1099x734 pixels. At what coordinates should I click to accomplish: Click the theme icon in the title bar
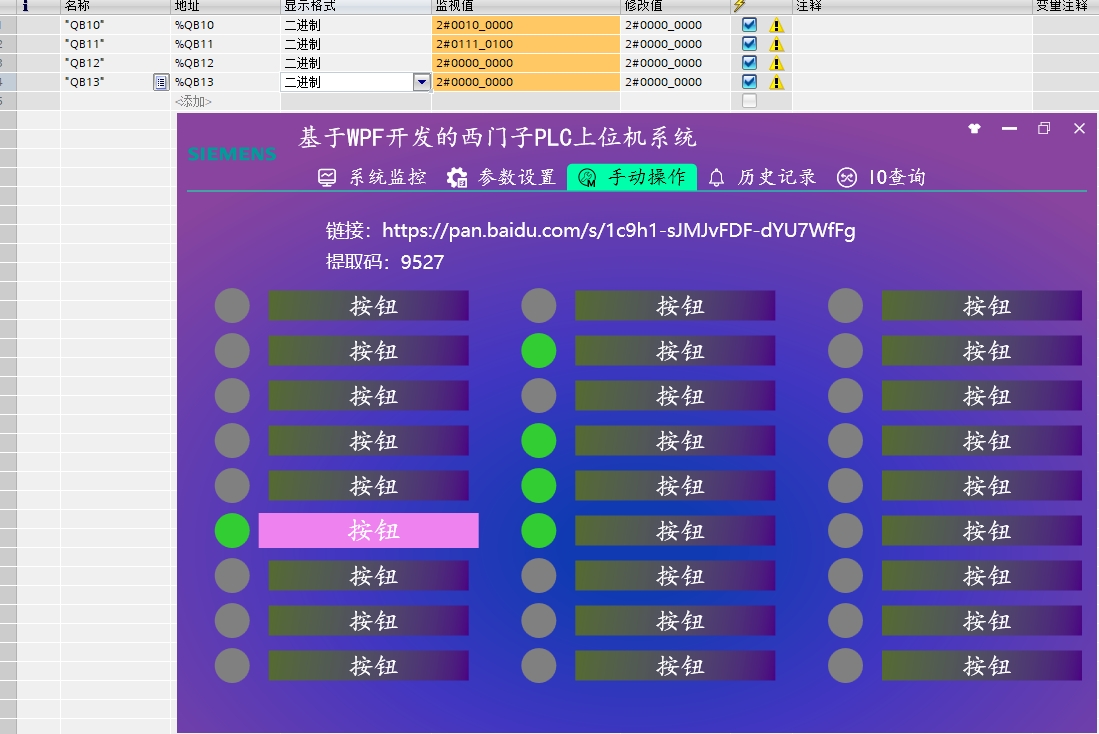point(973,129)
